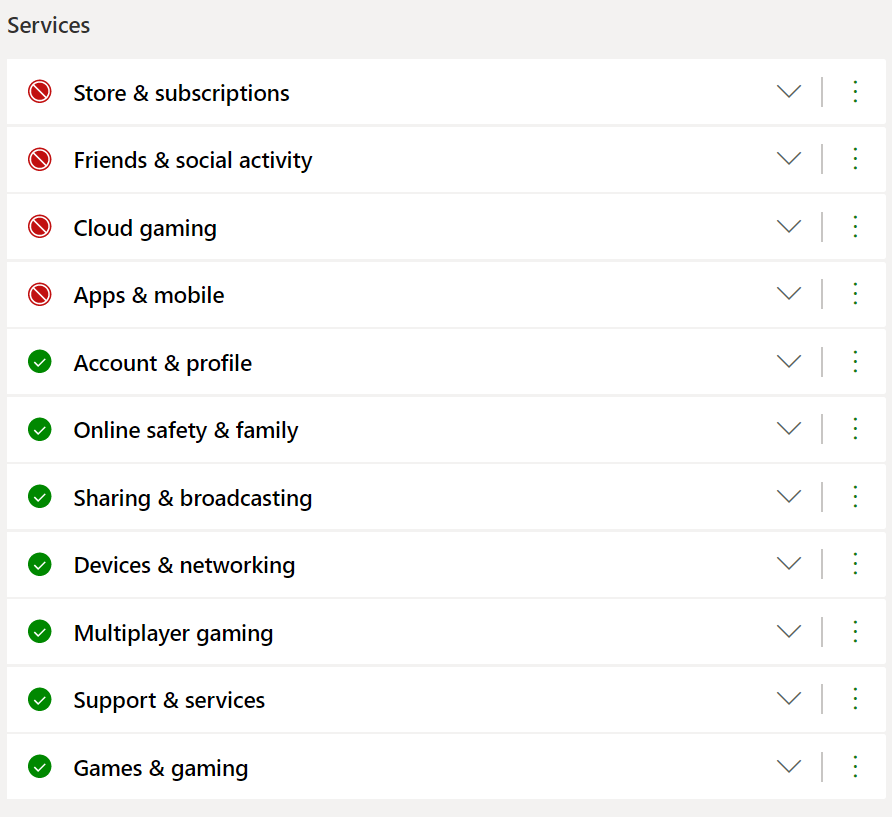Click the green checkmark beside Account & profile
Screen dimensions: 892x817
(x=40, y=362)
